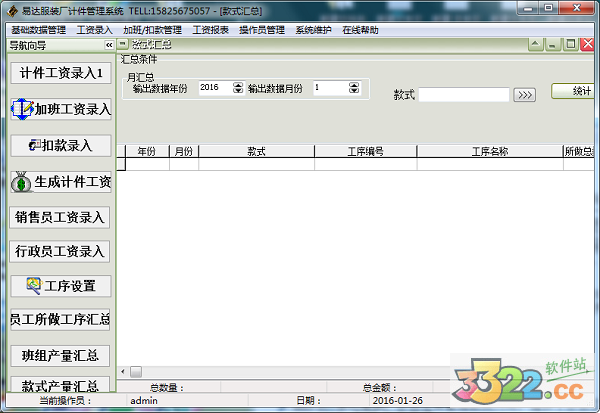Restore the 款式汇总 child window
This screenshot has height=413, width=600.
pyautogui.click(x=571, y=44)
